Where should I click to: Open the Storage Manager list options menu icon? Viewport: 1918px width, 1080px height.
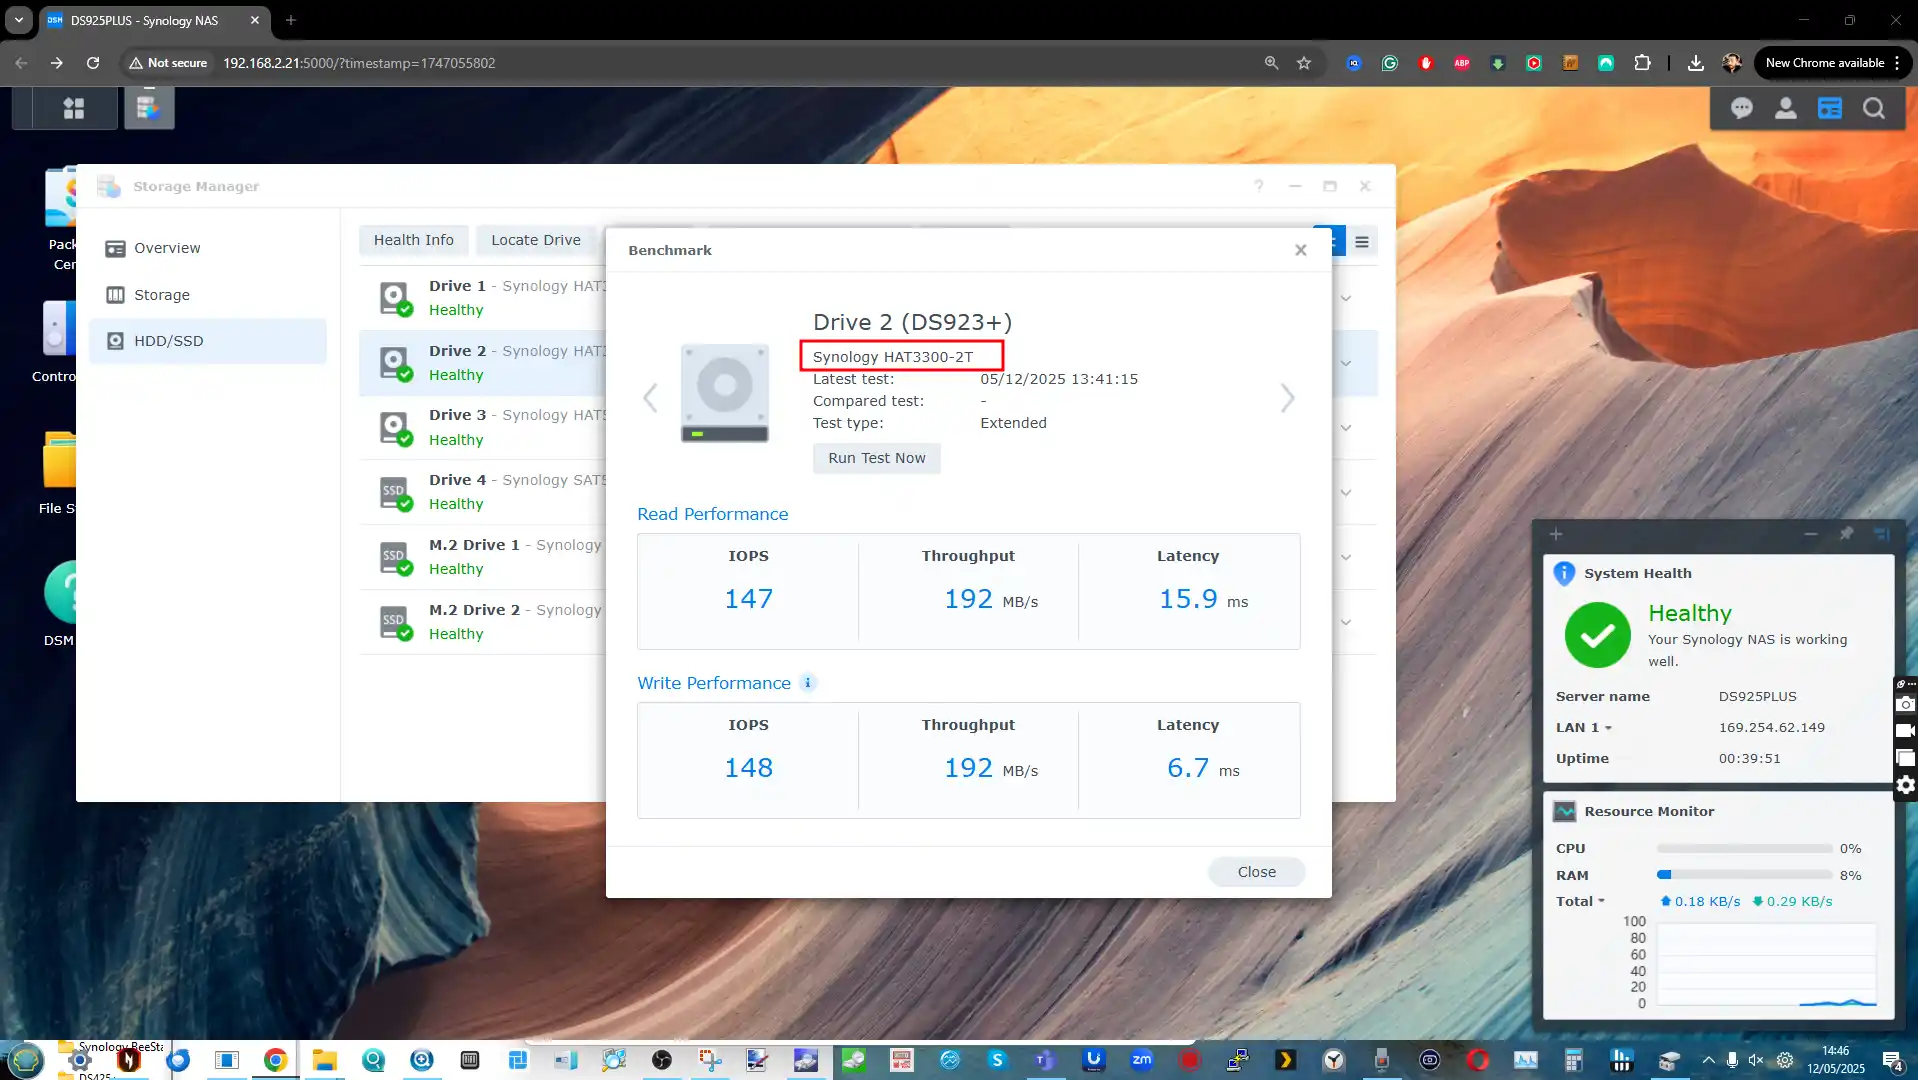[x=1361, y=241]
